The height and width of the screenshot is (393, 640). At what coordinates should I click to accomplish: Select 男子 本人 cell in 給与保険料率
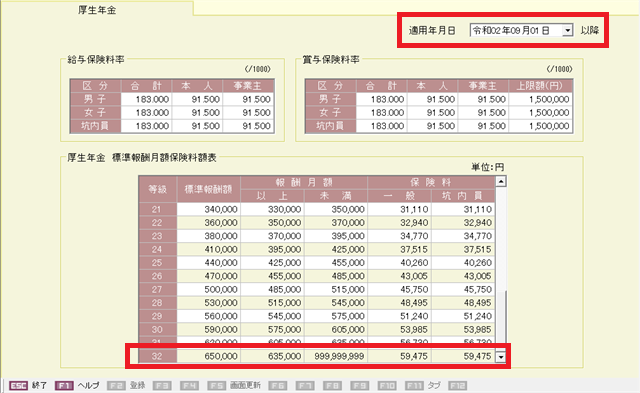(198, 99)
